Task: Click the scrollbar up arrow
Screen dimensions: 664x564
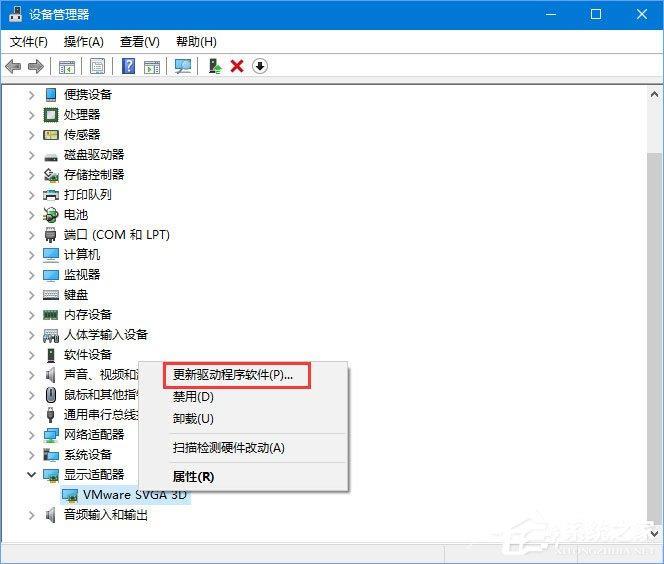Action: click(x=654, y=94)
